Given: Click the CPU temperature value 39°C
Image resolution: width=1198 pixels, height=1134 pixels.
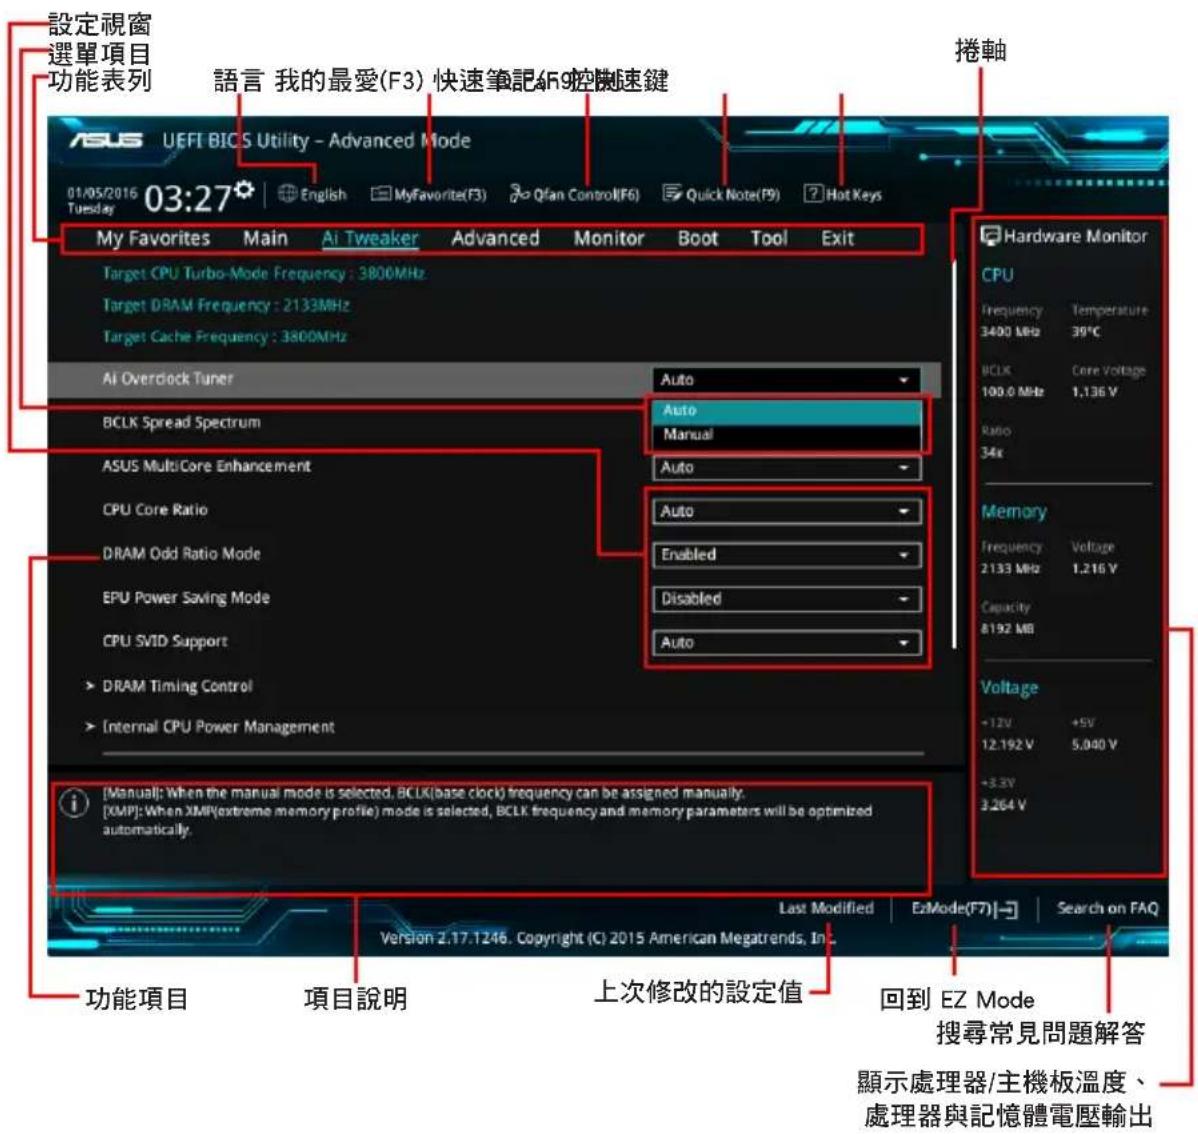Looking at the screenshot, I should (1086, 332).
